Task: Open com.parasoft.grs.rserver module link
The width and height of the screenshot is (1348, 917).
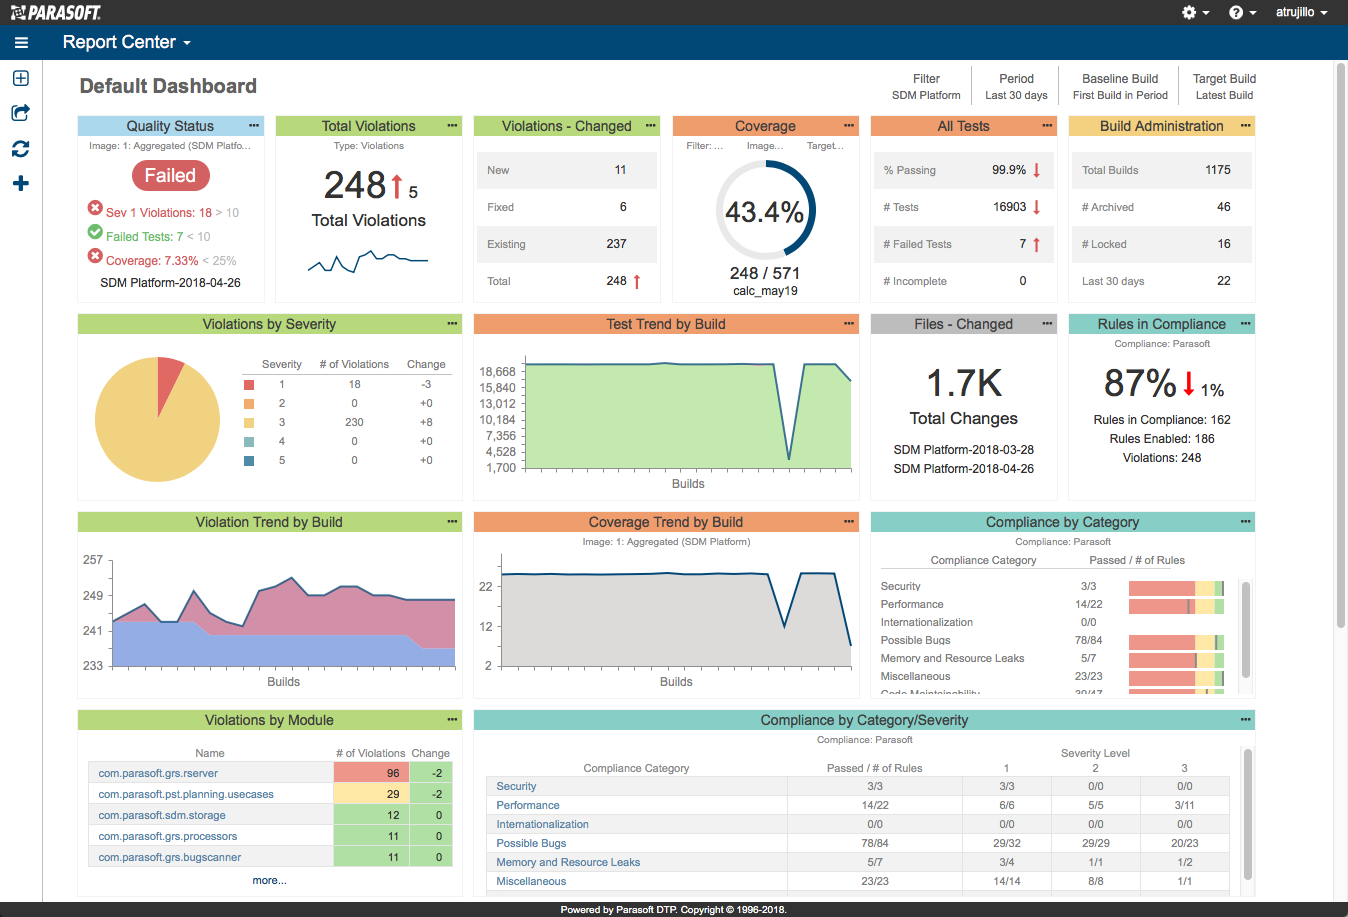Action: click(158, 773)
